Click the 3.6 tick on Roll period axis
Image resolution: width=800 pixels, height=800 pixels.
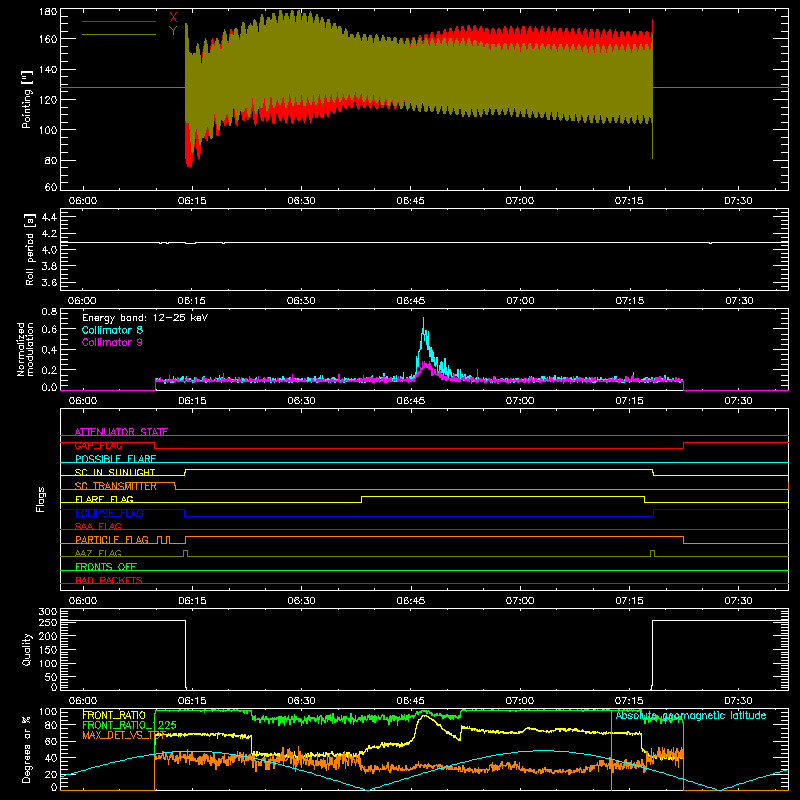pos(49,283)
